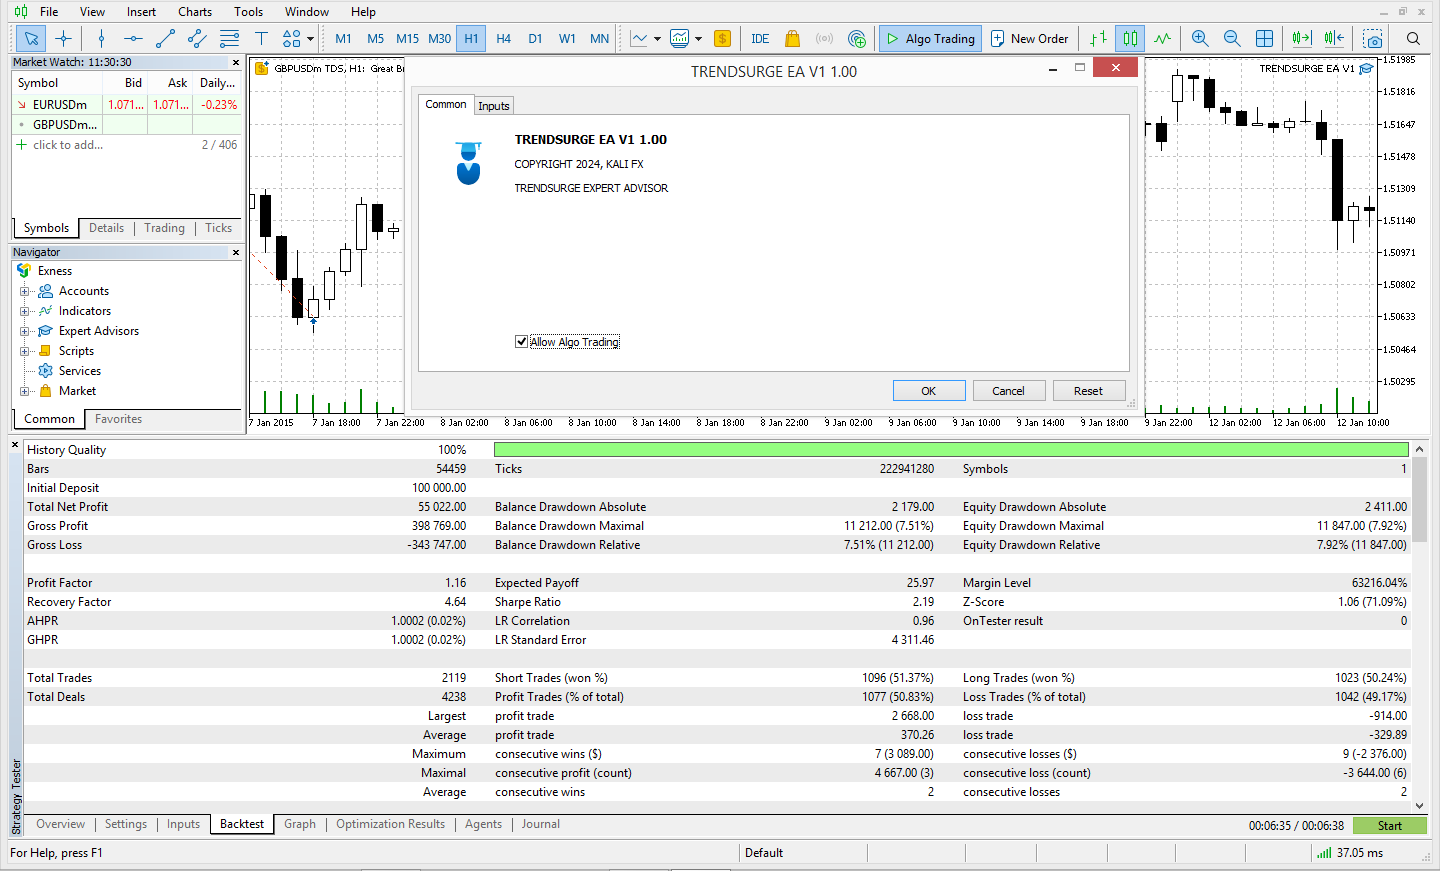The height and width of the screenshot is (871, 1440).
Task: Select the Trendline drawing tool
Action: (x=165, y=38)
